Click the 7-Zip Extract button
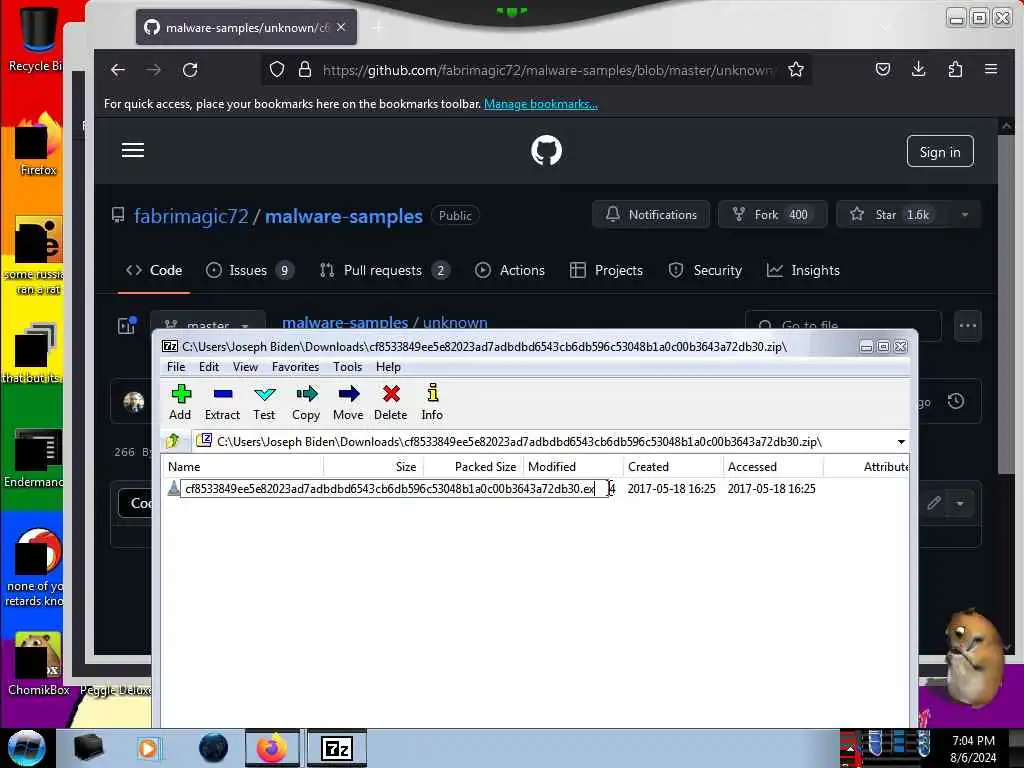The image size is (1024, 768). point(222,402)
